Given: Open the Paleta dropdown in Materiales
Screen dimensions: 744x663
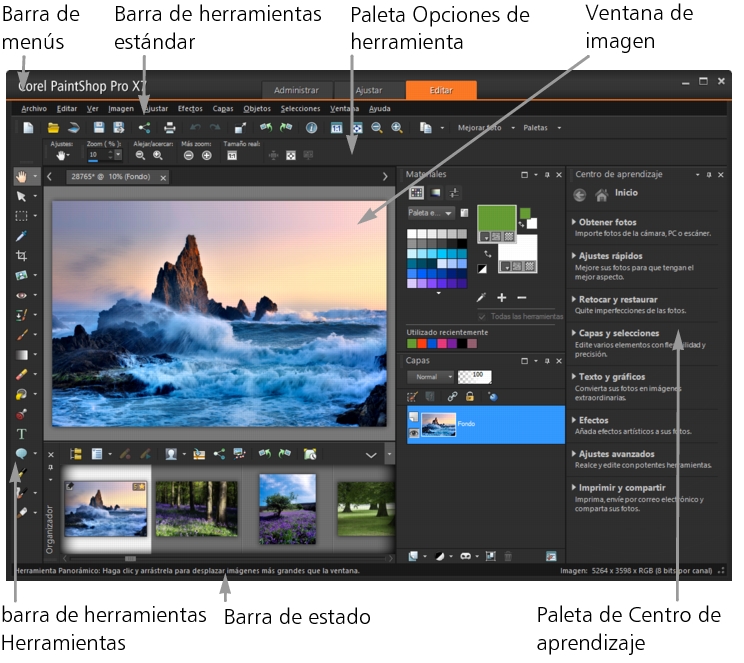Looking at the screenshot, I should tap(431, 213).
